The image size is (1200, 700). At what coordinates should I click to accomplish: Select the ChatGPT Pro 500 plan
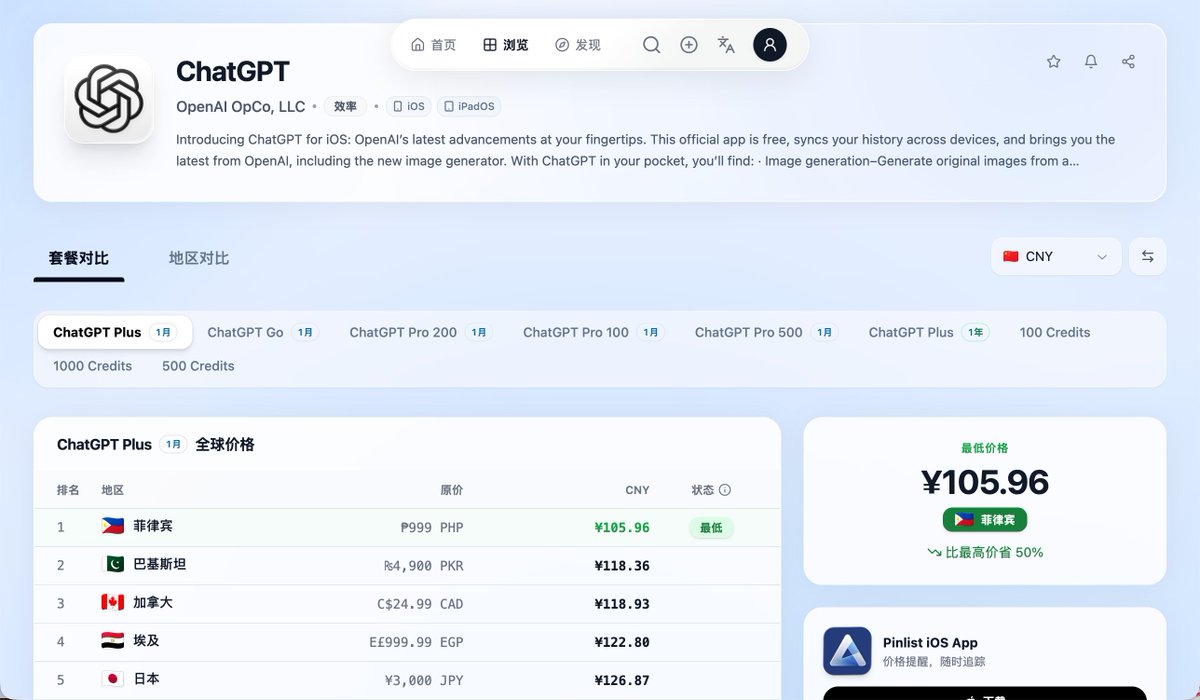click(766, 332)
